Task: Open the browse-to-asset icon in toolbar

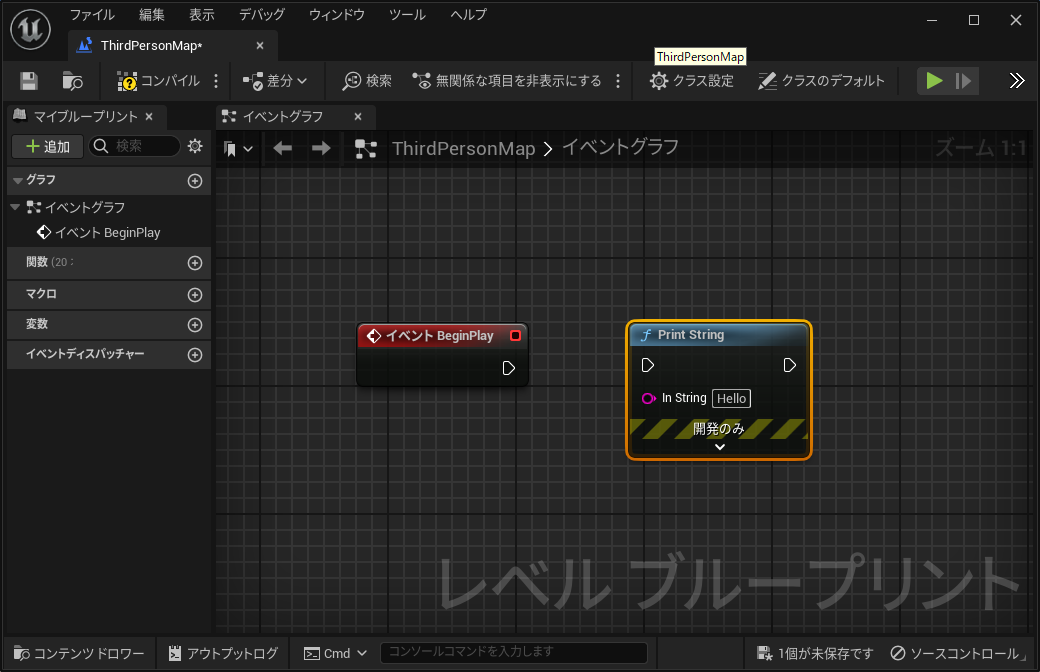Action: click(72, 81)
